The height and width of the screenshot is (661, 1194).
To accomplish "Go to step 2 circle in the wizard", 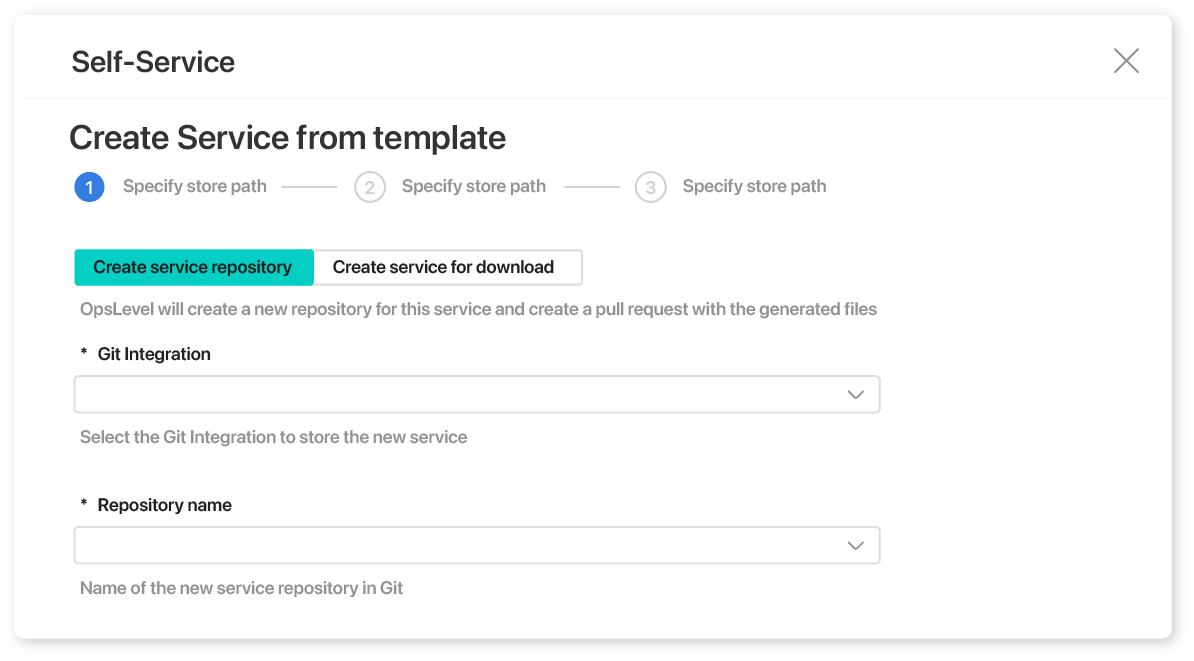I will click(x=370, y=187).
